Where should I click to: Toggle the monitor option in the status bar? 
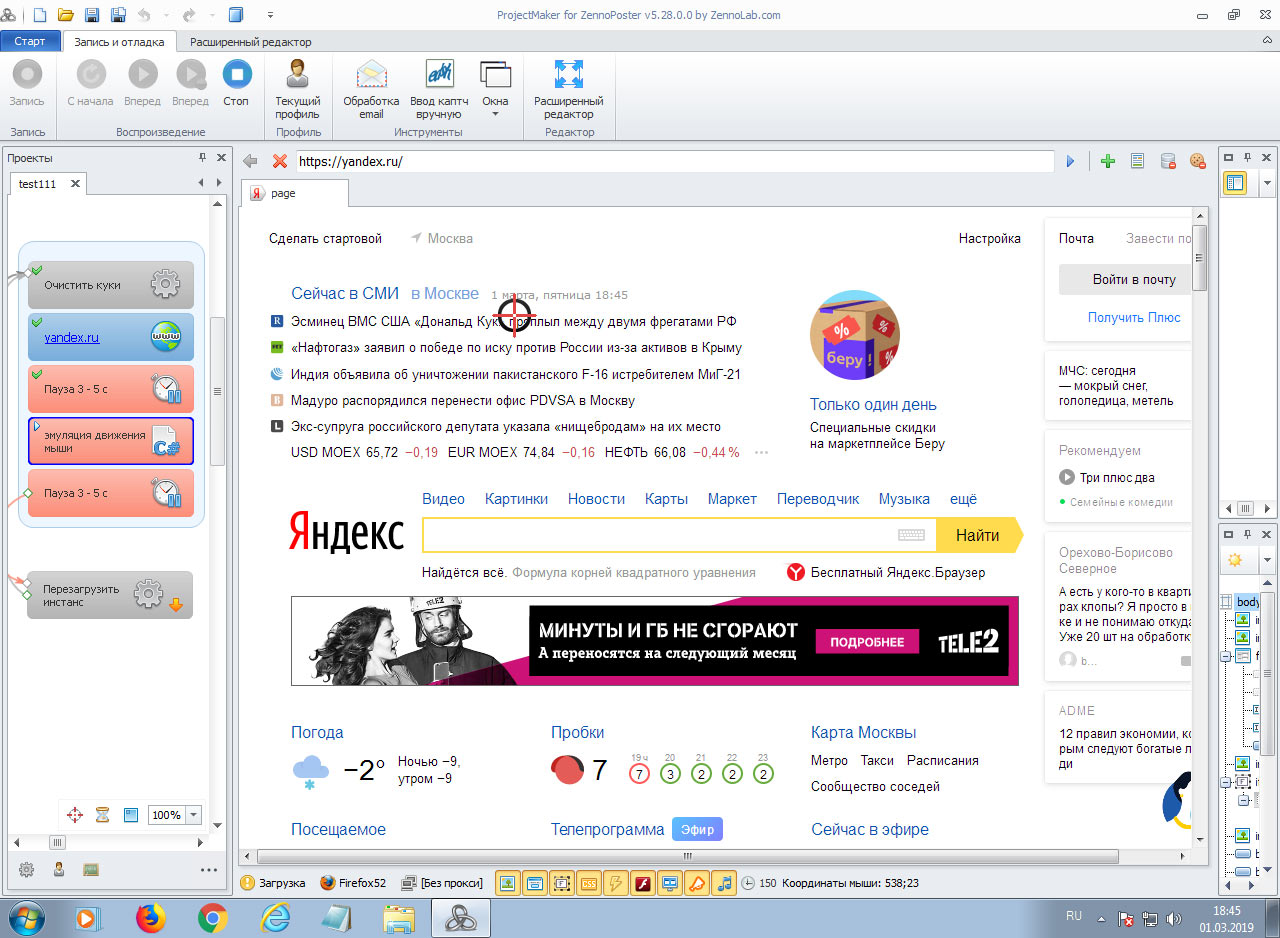point(670,883)
